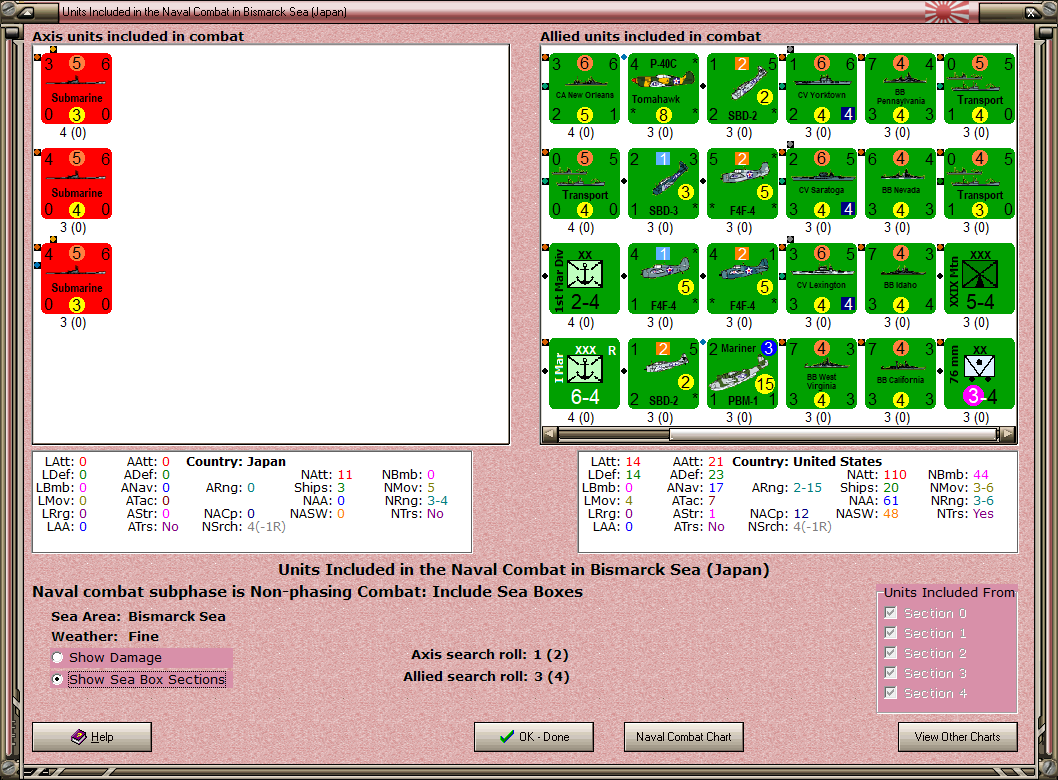Select the CA New Orleans cruiser unit
Image resolution: width=1058 pixels, height=780 pixels.
584,89
